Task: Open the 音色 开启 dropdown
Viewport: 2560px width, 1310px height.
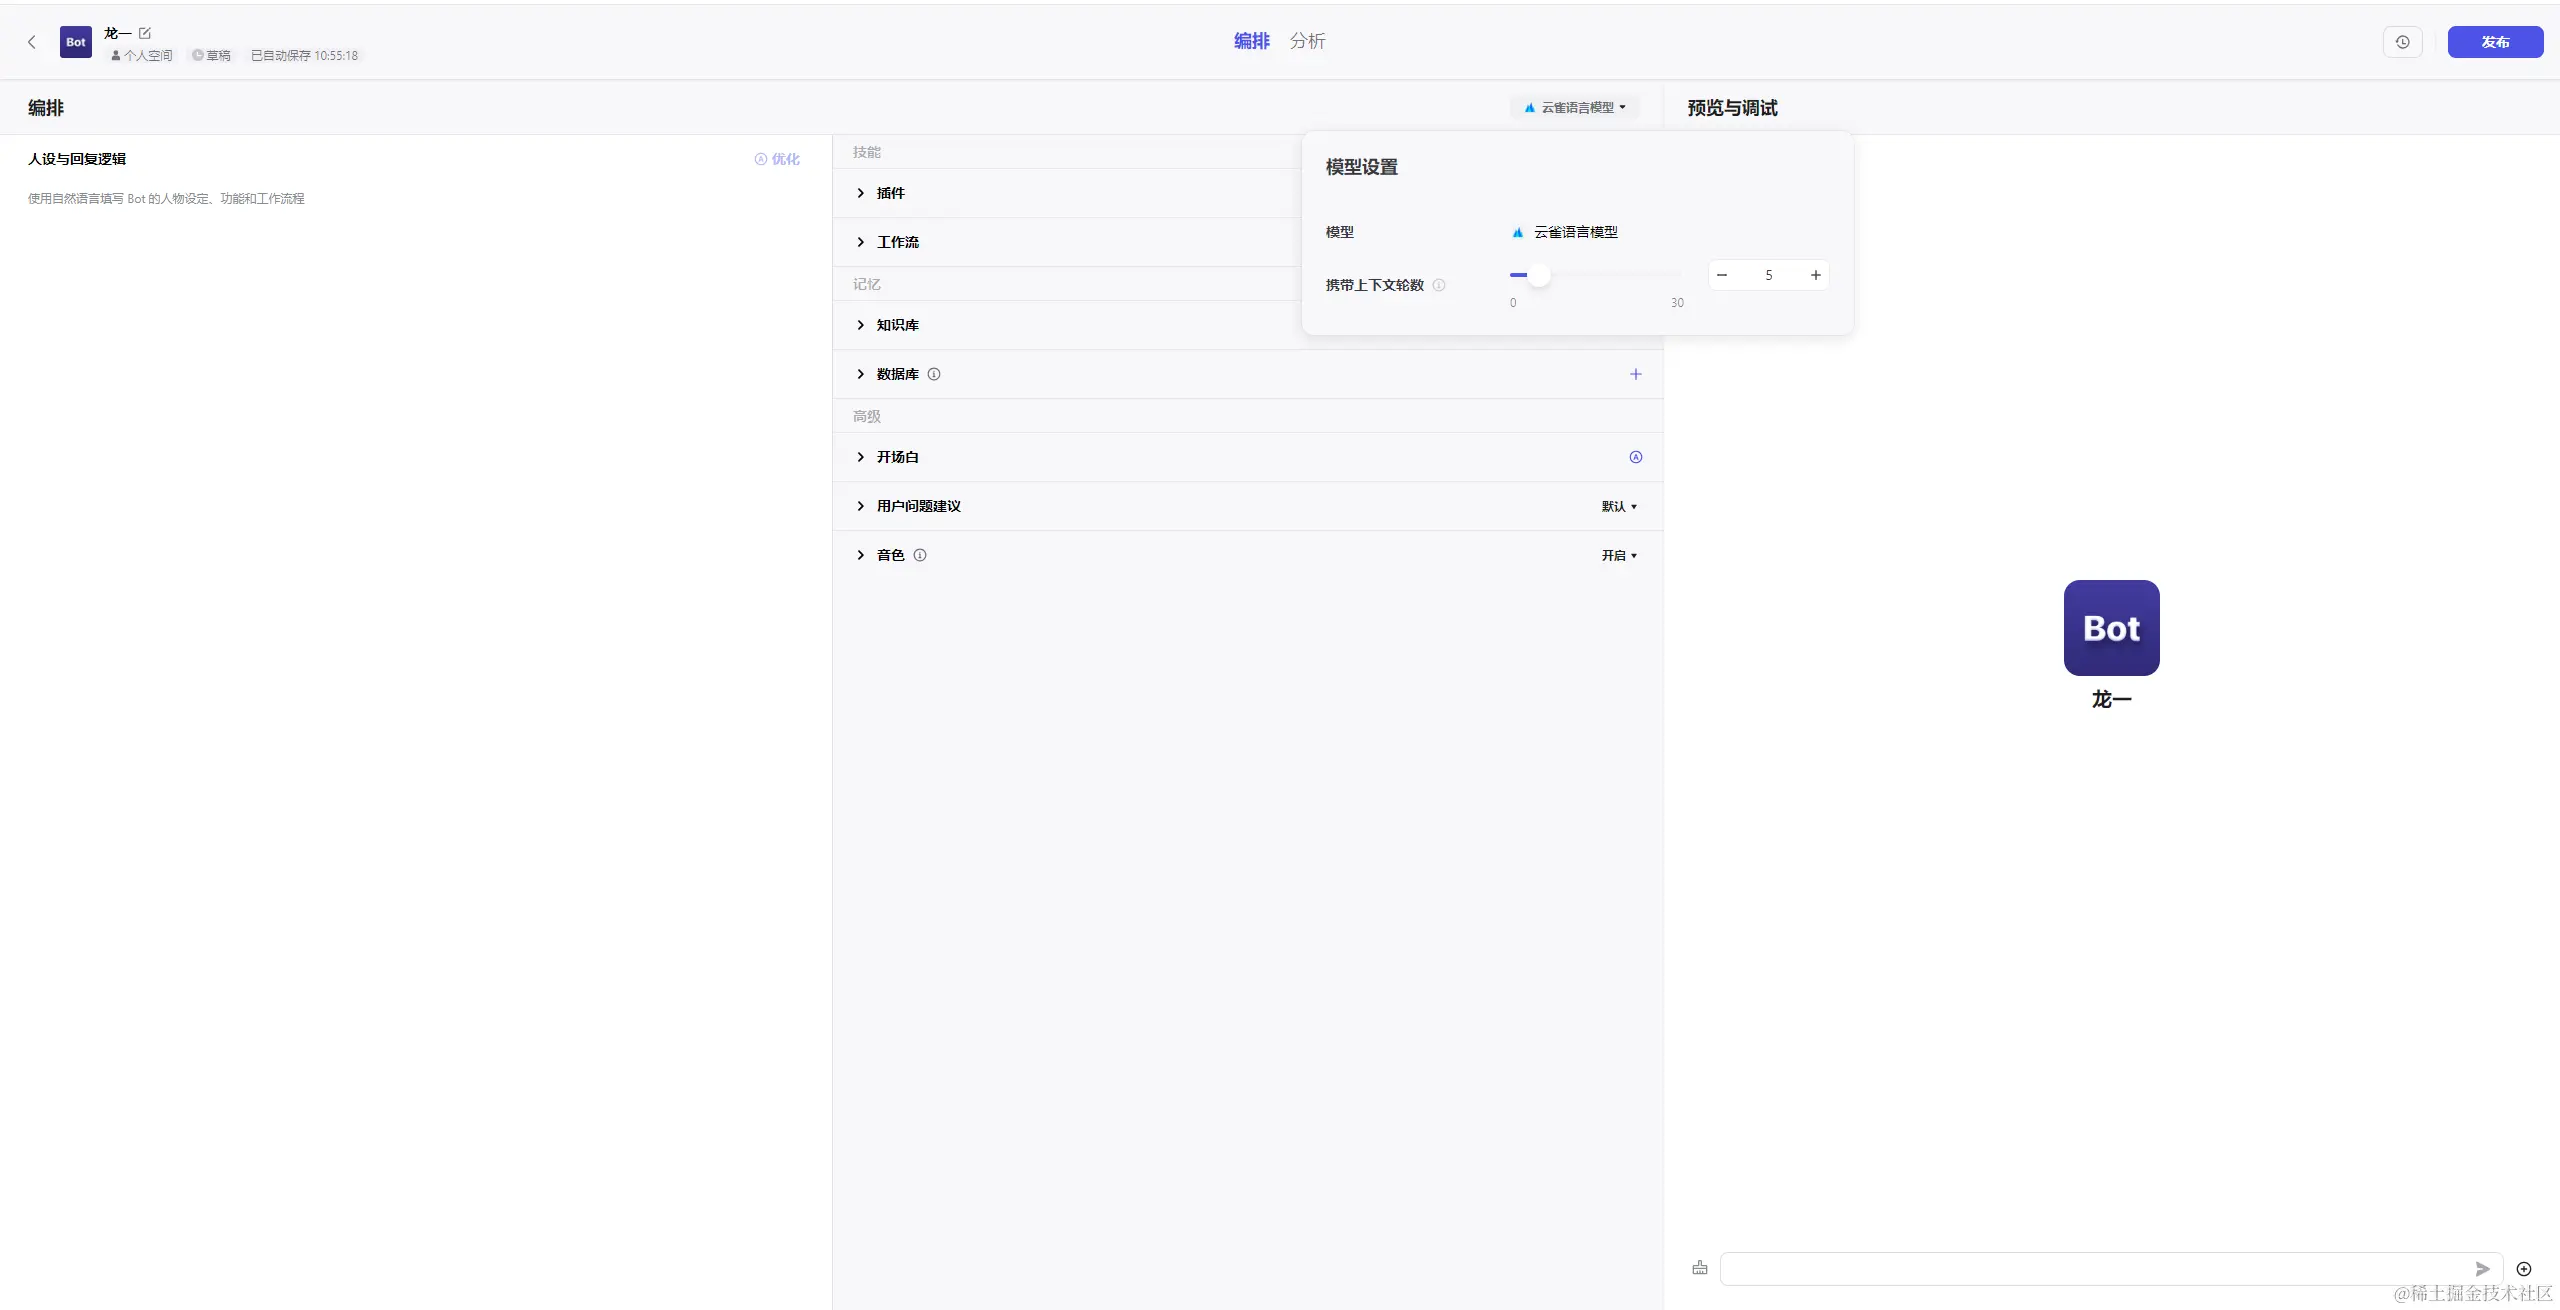Action: click(1619, 555)
